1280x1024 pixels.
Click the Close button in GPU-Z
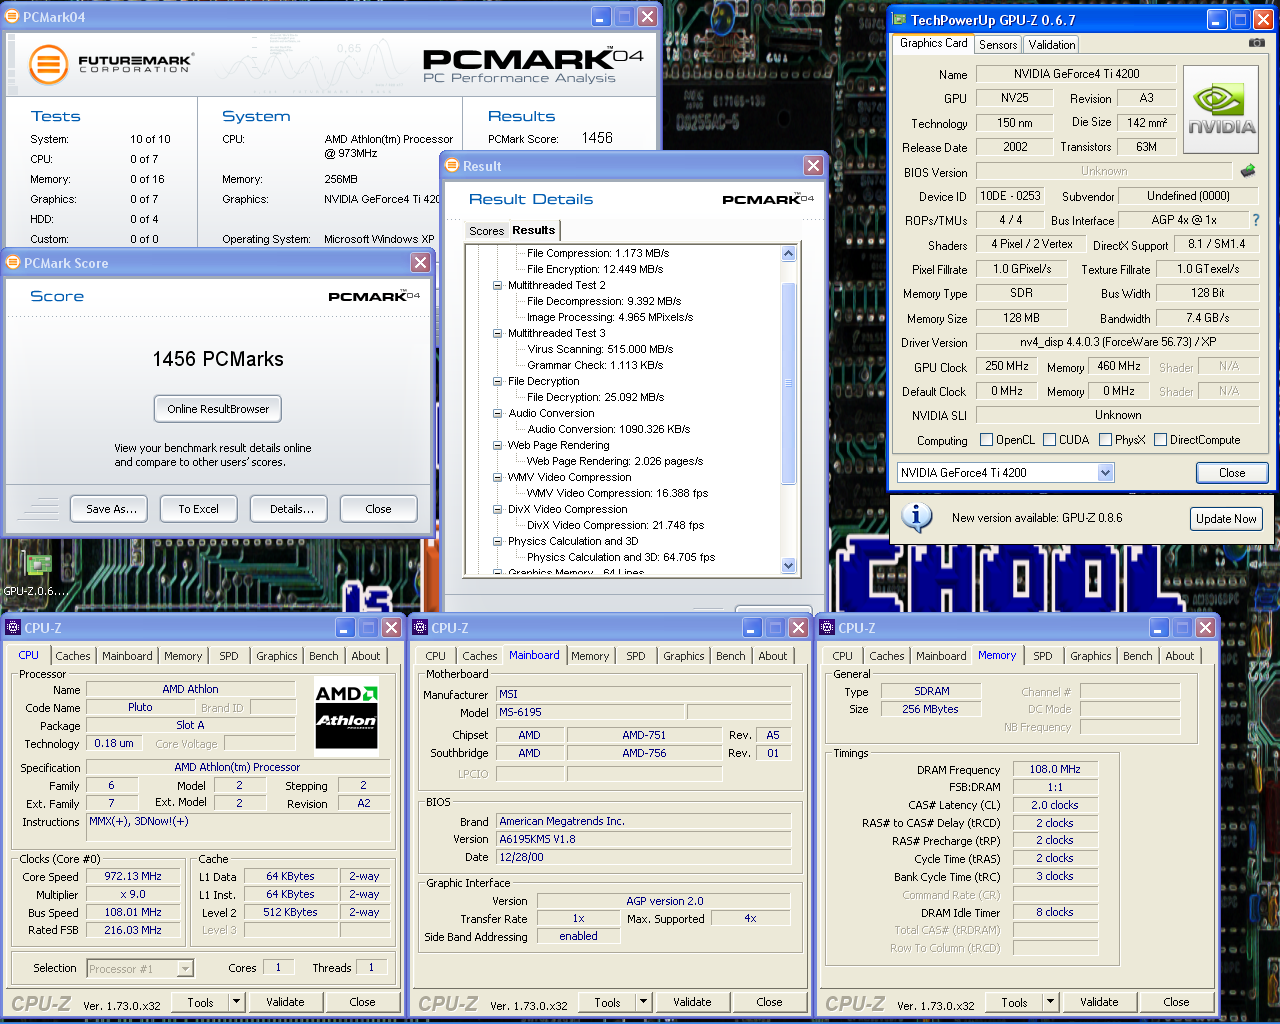click(x=1232, y=473)
